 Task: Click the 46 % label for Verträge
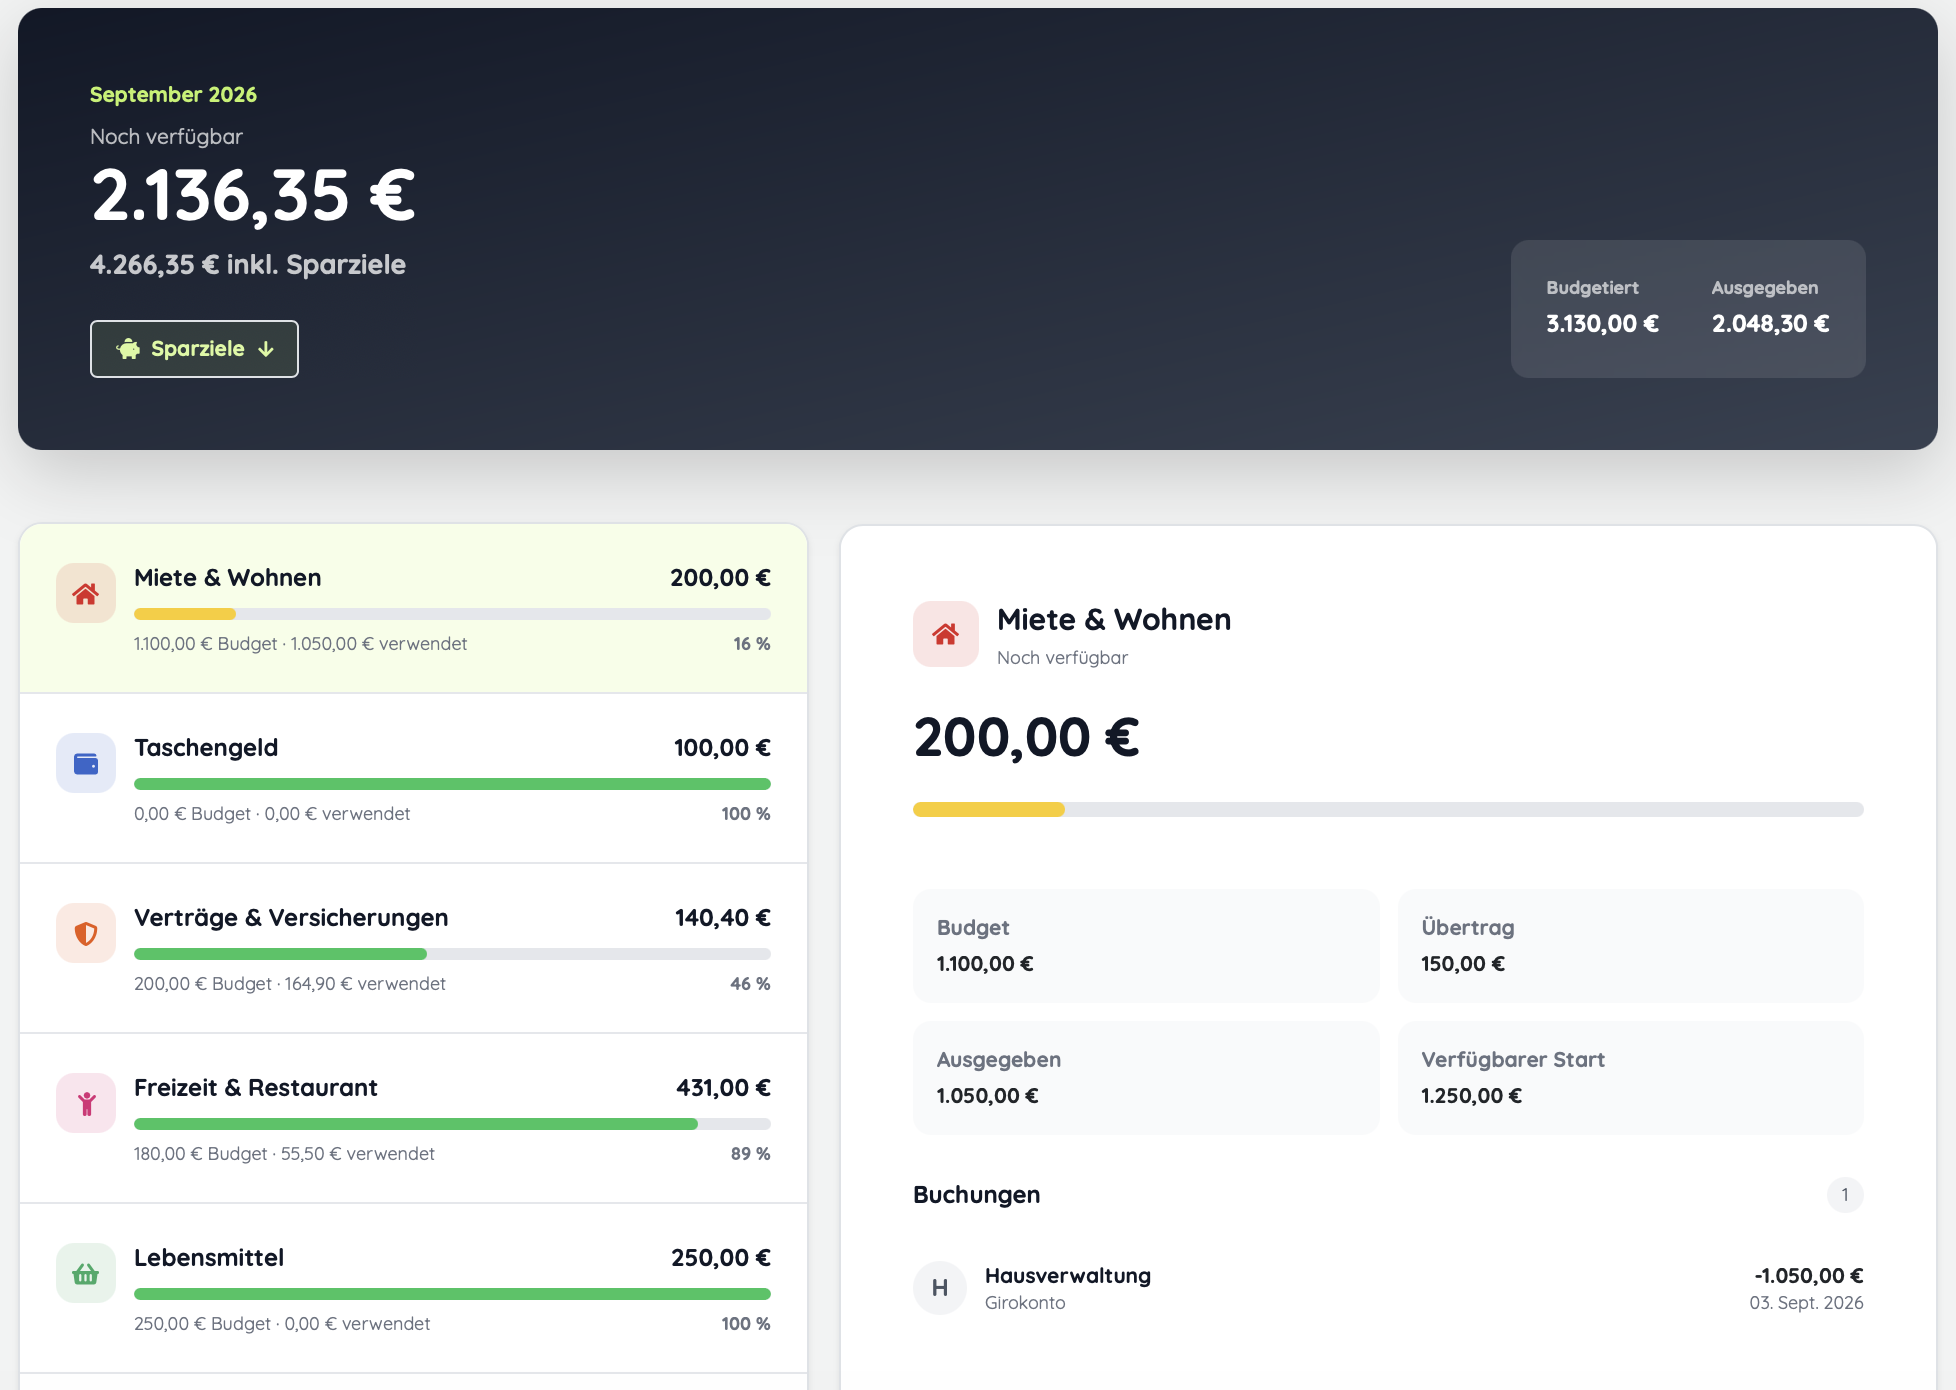coord(750,984)
